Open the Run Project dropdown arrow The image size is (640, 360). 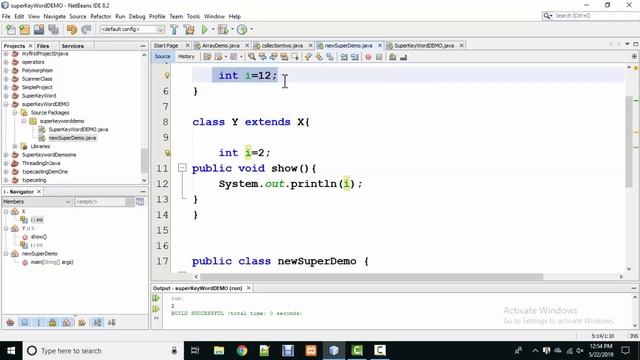pyautogui.click(x=213, y=29)
